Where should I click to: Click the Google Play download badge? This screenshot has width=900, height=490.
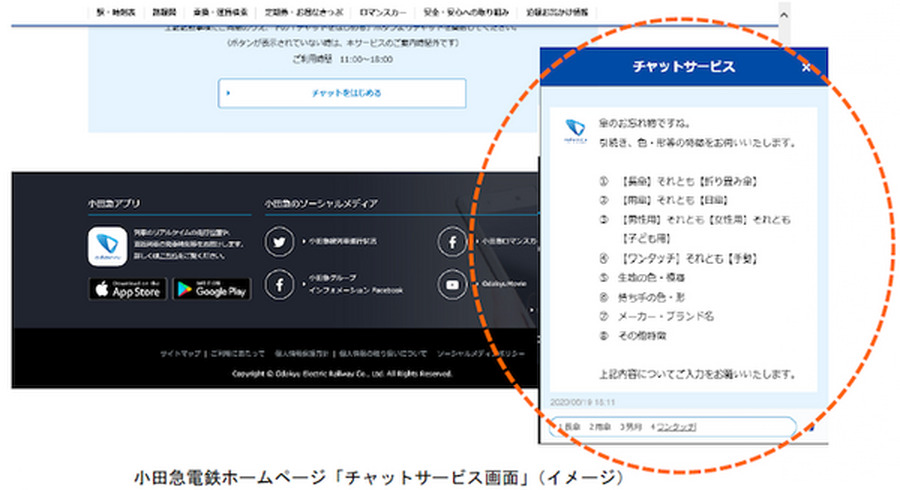211,289
